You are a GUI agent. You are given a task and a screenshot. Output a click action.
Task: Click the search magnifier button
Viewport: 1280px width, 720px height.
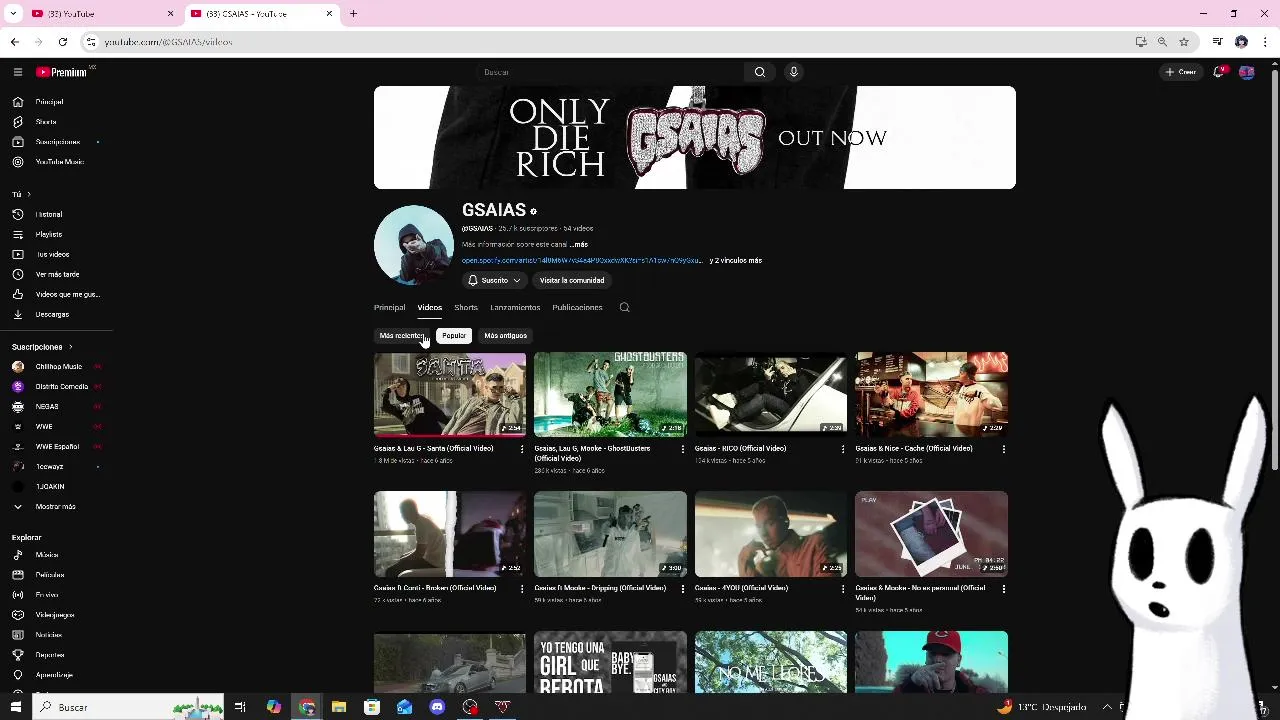[x=760, y=72]
